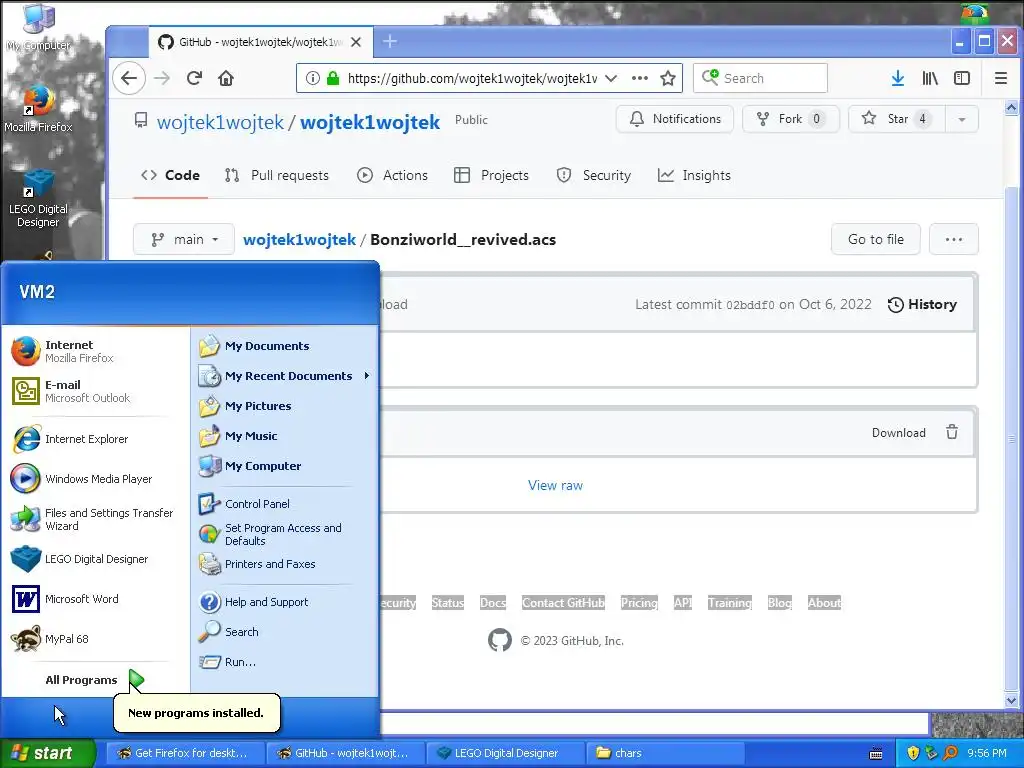This screenshot has height=768, width=1024.
Task: Open a new Firefox tab
Action: [390, 42]
